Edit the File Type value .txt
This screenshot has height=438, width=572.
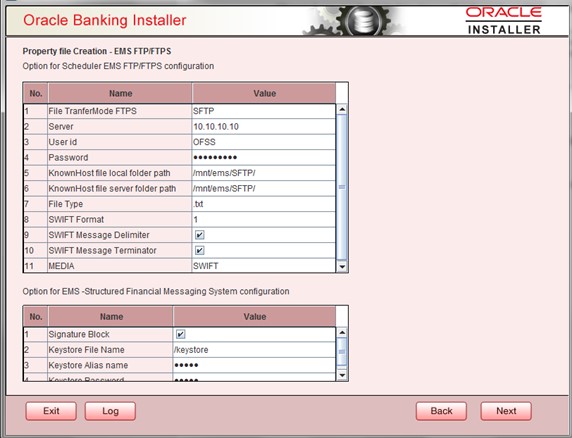click(263, 204)
